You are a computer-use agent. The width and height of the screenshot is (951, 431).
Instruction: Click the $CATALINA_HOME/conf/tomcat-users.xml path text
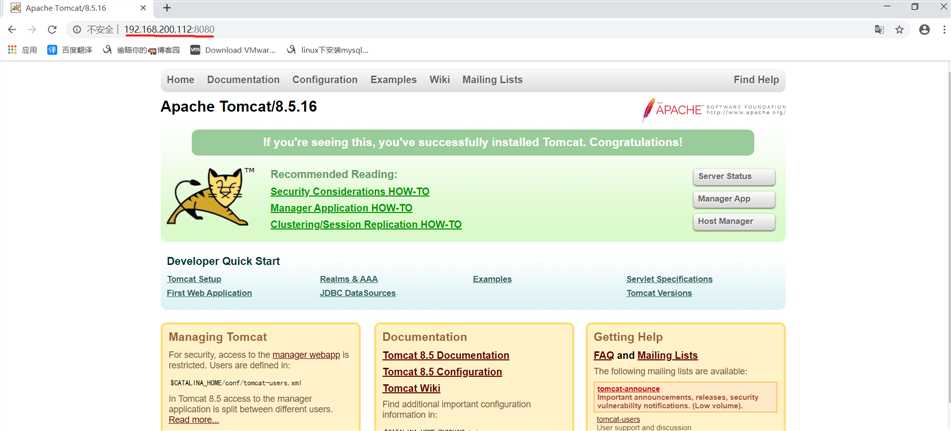236,383
